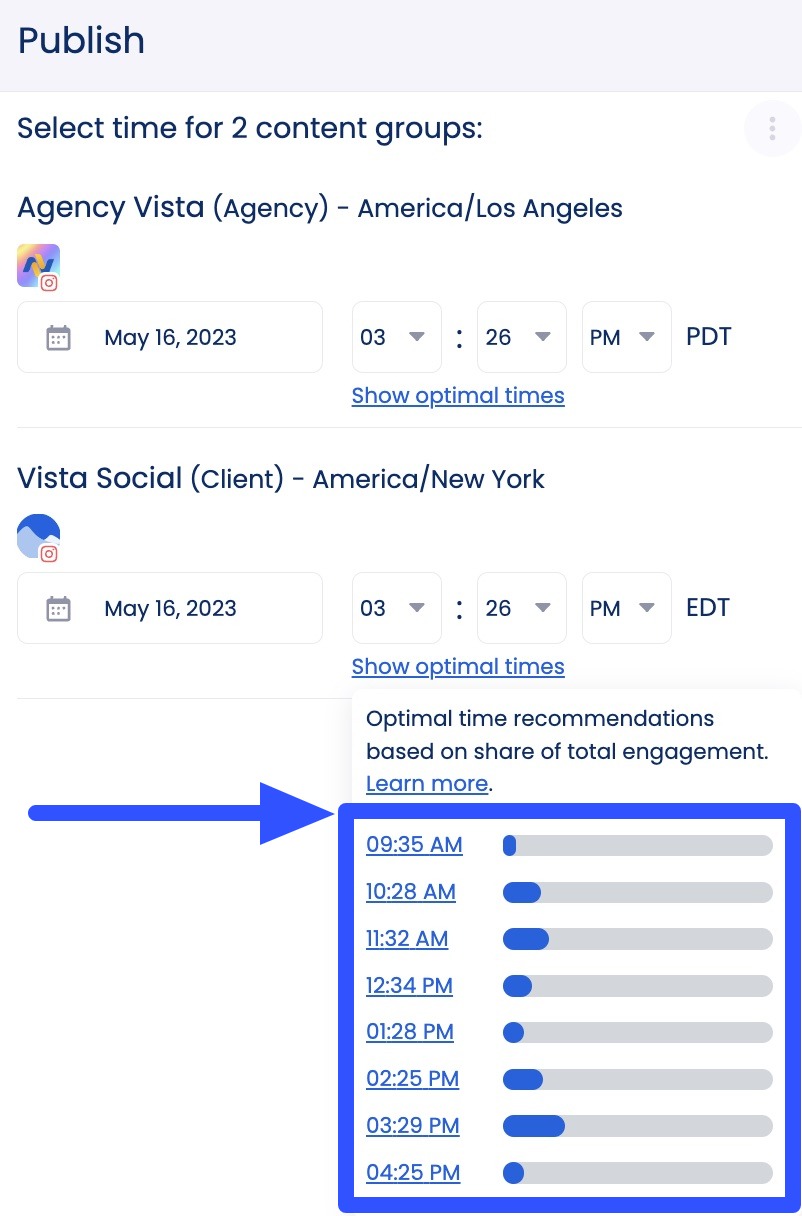This screenshot has height=1216, width=802.
Task: Open the calendar icon in Agency Vista date field
Action: point(59,337)
